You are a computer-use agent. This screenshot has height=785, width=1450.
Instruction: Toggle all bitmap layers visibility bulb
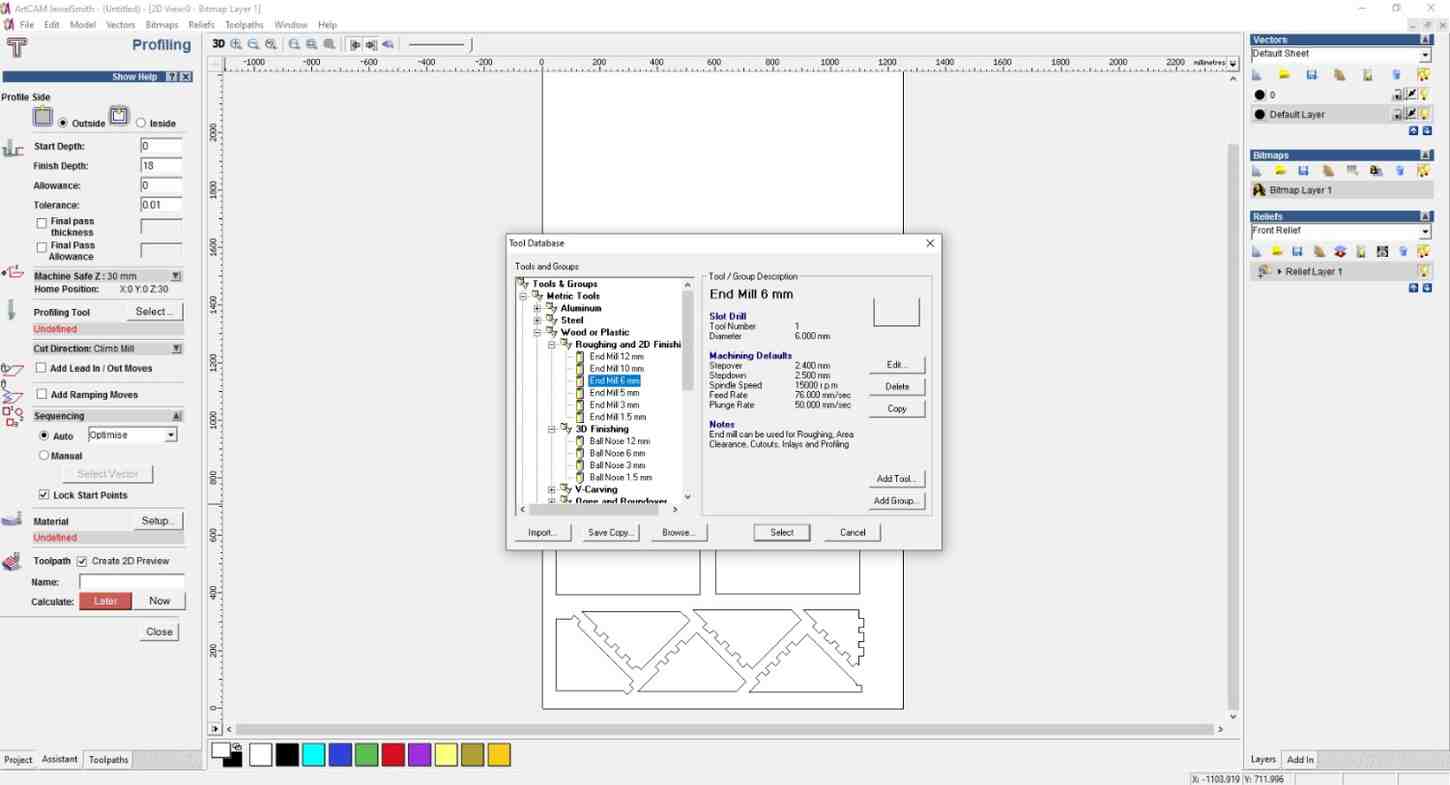pyautogui.click(x=1424, y=171)
